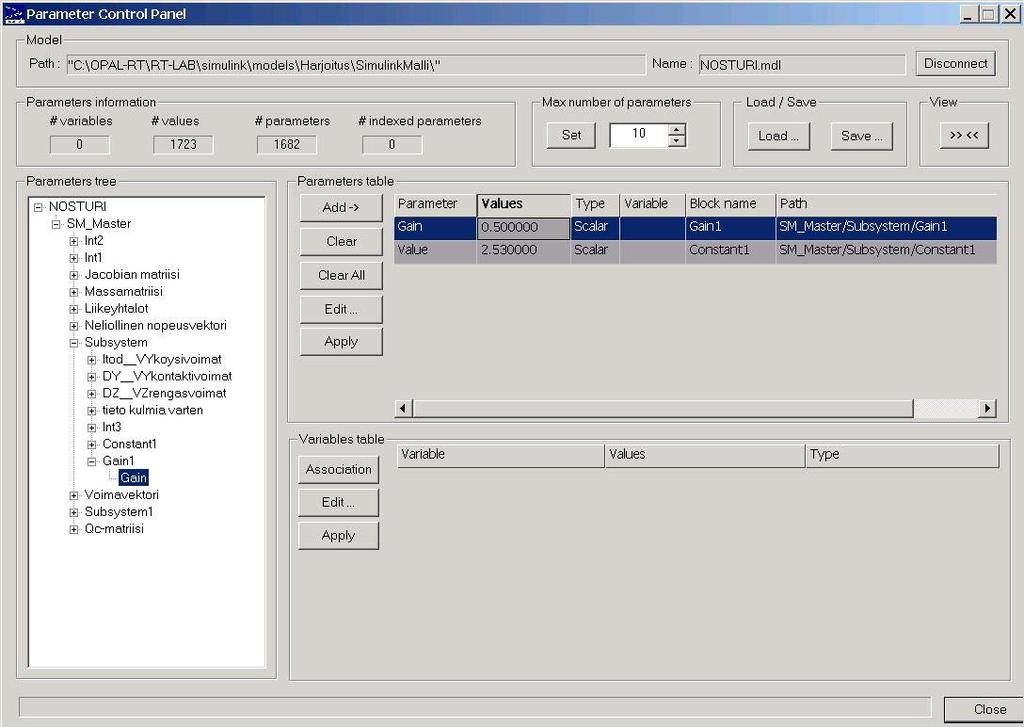Click the NOSTURI.mdl Name field
The height and width of the screenshot is (727, 1024).
coord(802,65)
